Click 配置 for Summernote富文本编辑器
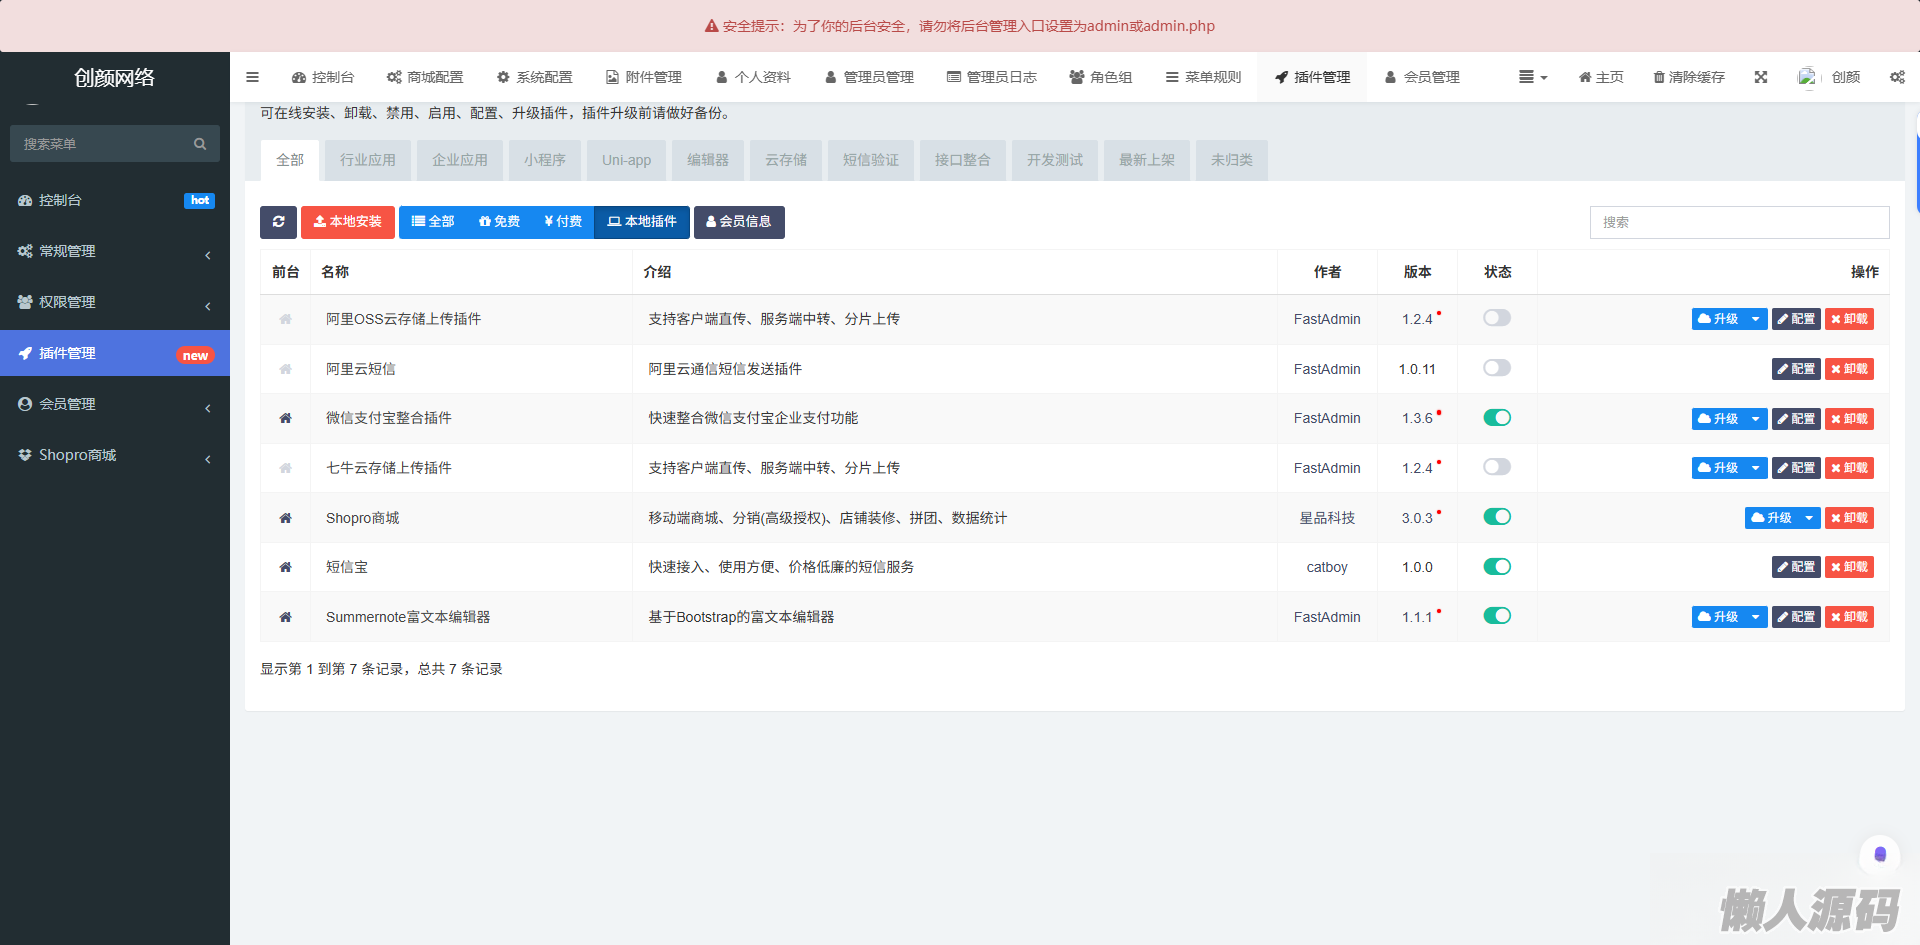 pos(1795,617)
